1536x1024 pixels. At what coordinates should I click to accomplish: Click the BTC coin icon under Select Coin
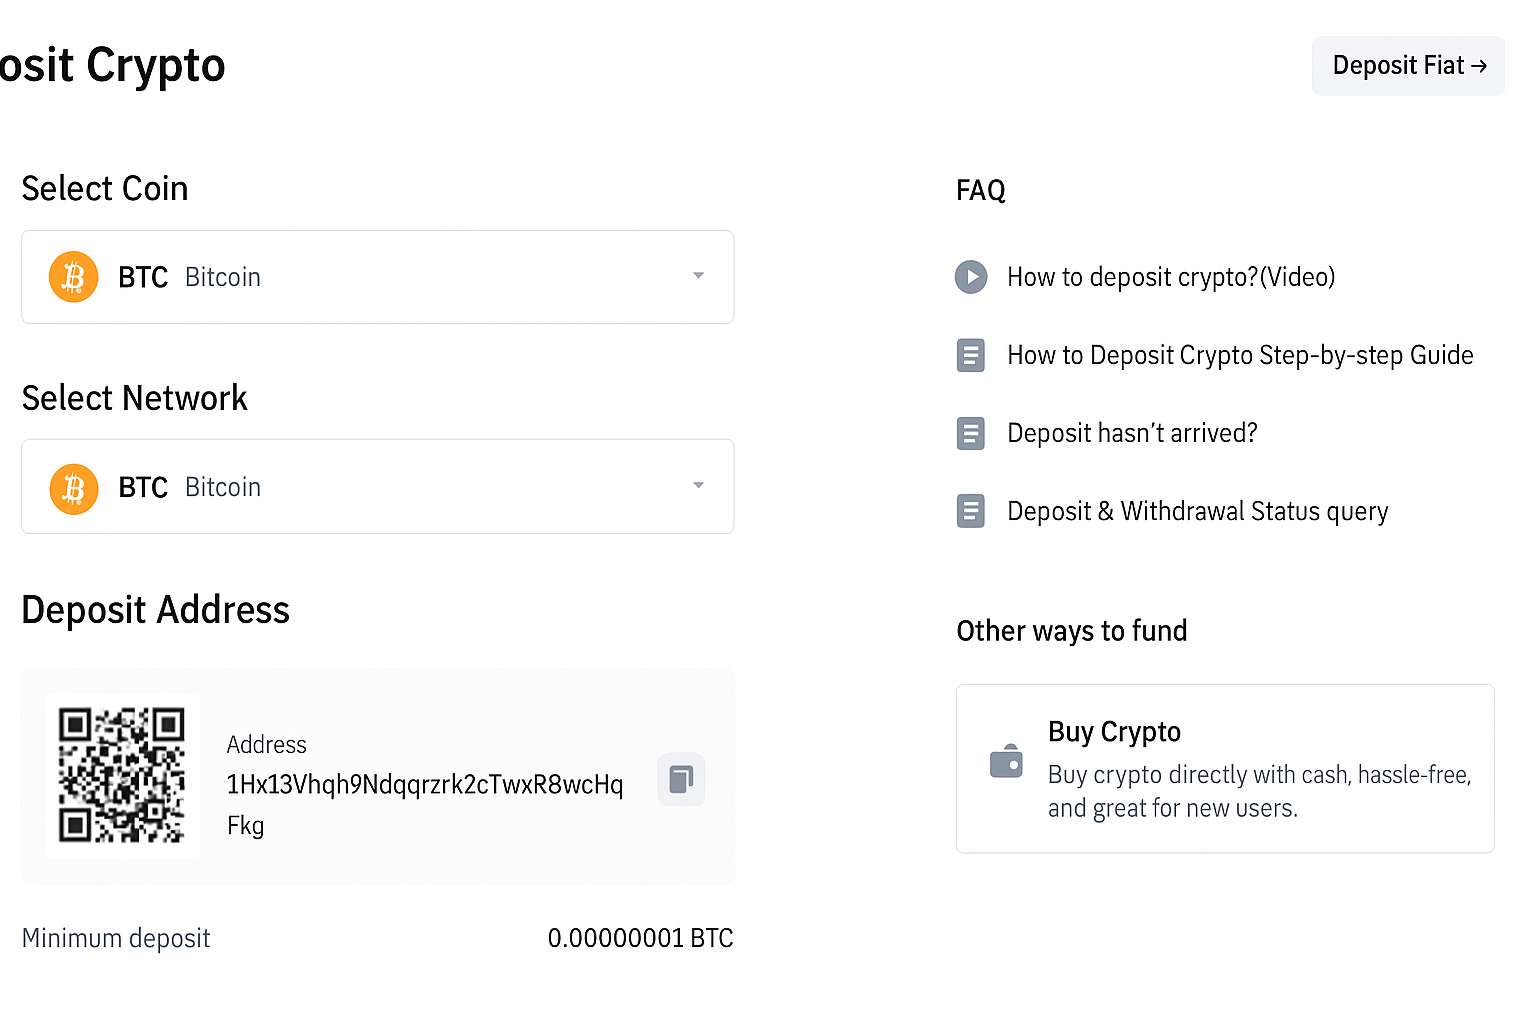(x=73, y=277)
